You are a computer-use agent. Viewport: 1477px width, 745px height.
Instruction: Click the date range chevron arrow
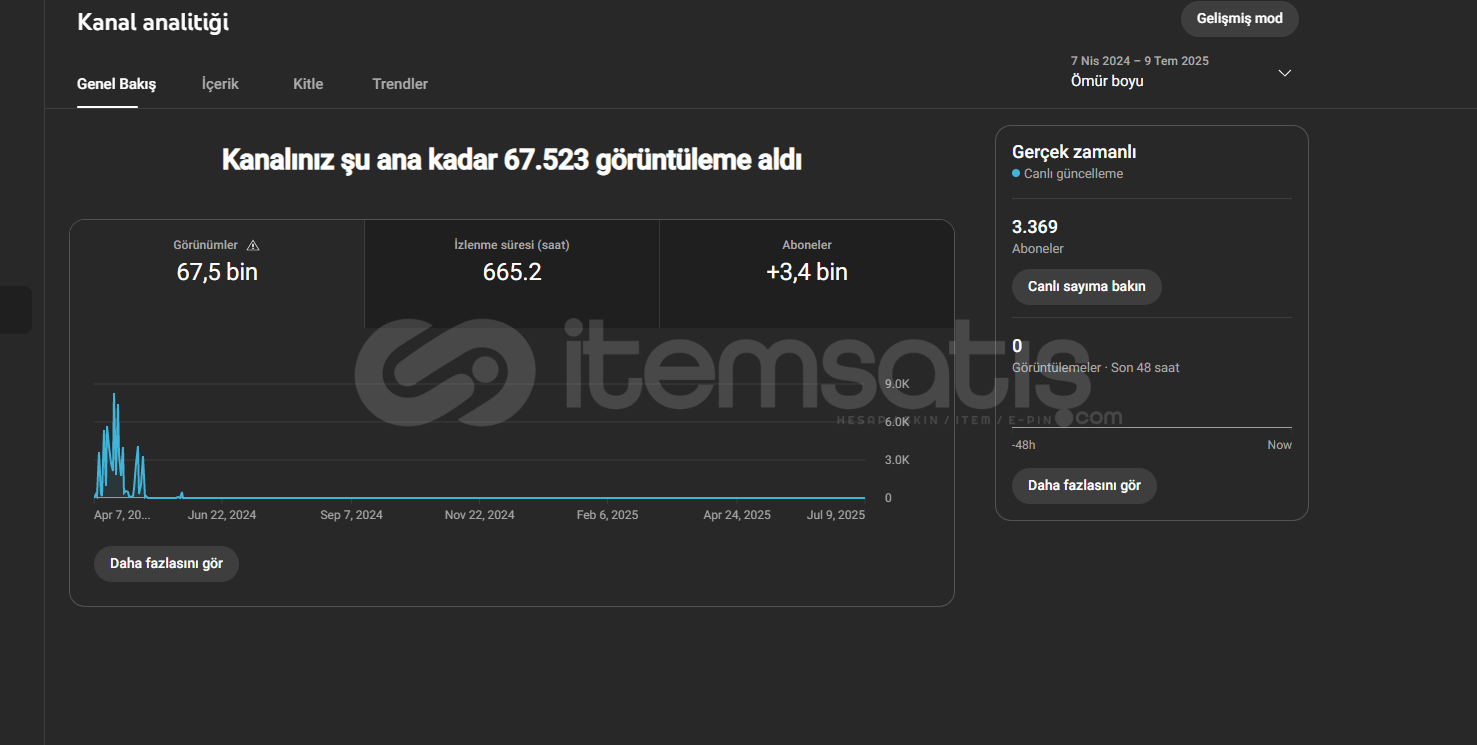tap(1285, 73)
